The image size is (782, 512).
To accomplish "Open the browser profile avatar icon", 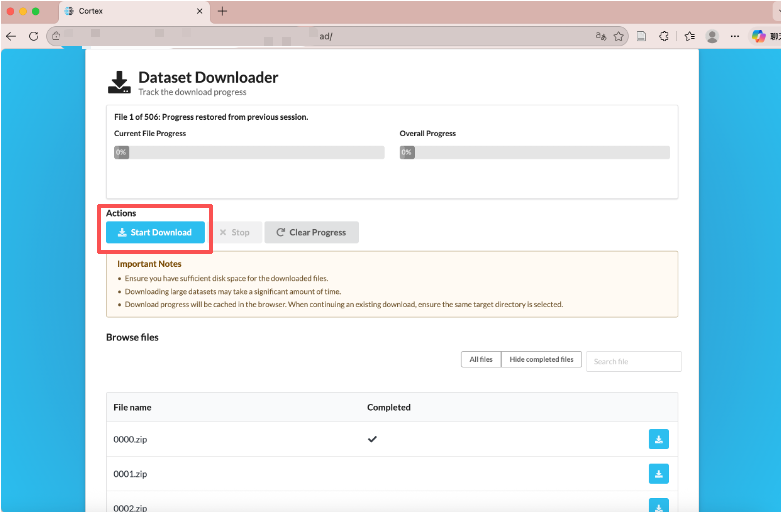I will [712, 36].
